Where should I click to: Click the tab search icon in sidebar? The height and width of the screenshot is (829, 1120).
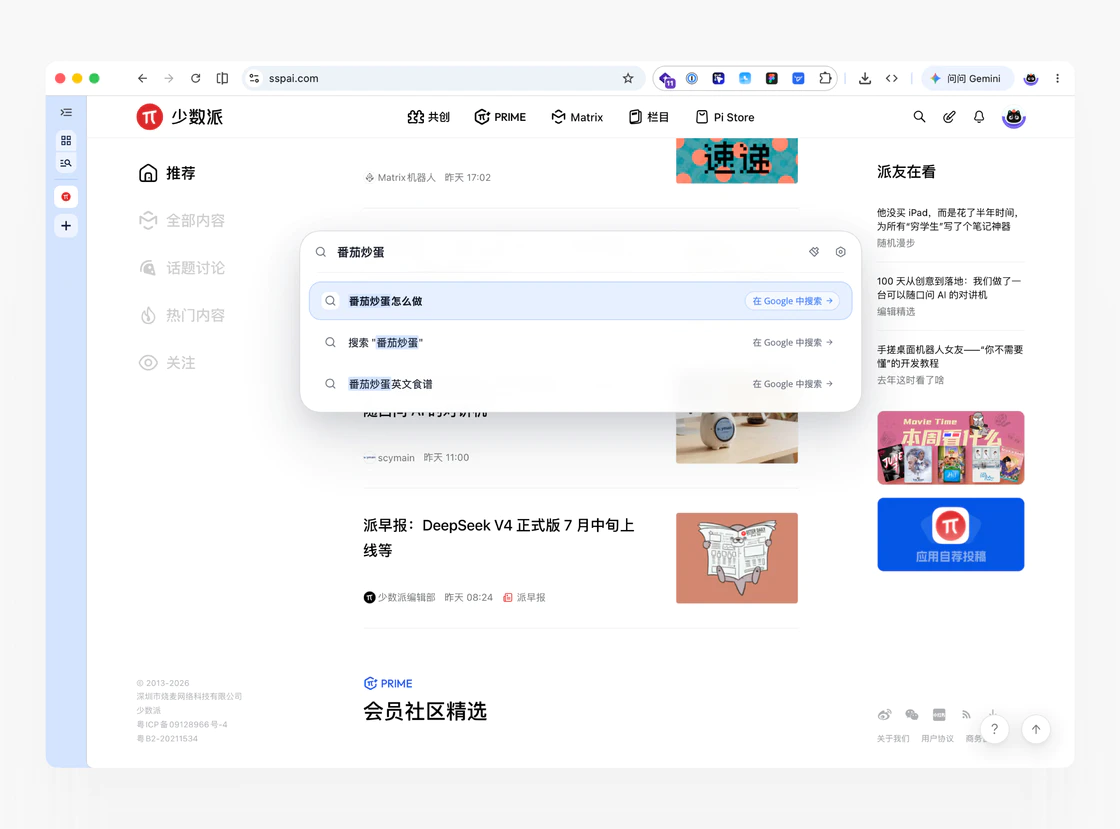(x=66, y=164)
